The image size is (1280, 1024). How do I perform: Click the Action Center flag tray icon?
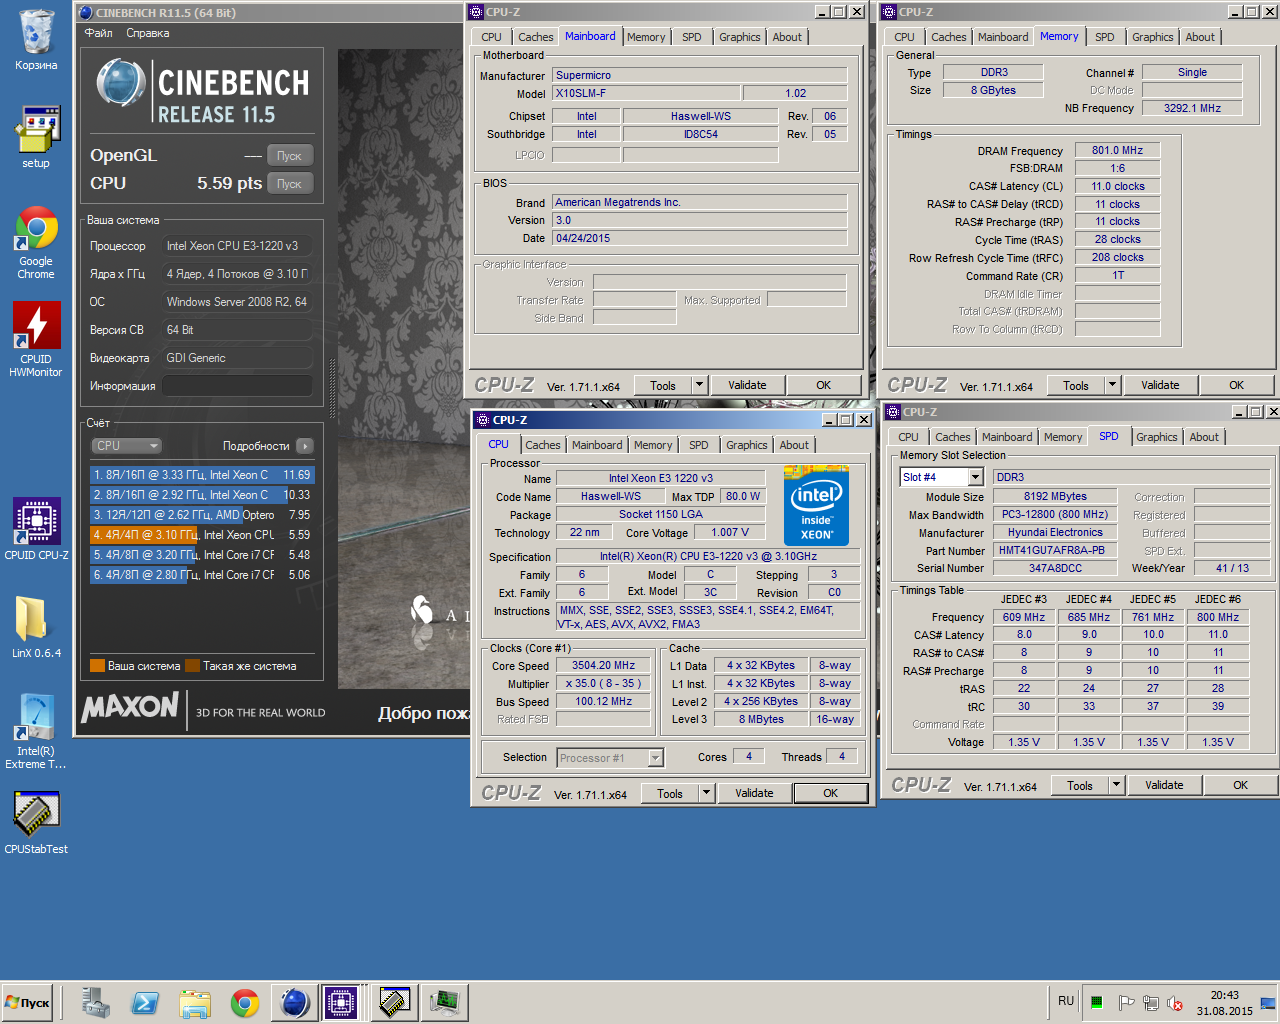pyautogui.click(x=1125, y=1003)
